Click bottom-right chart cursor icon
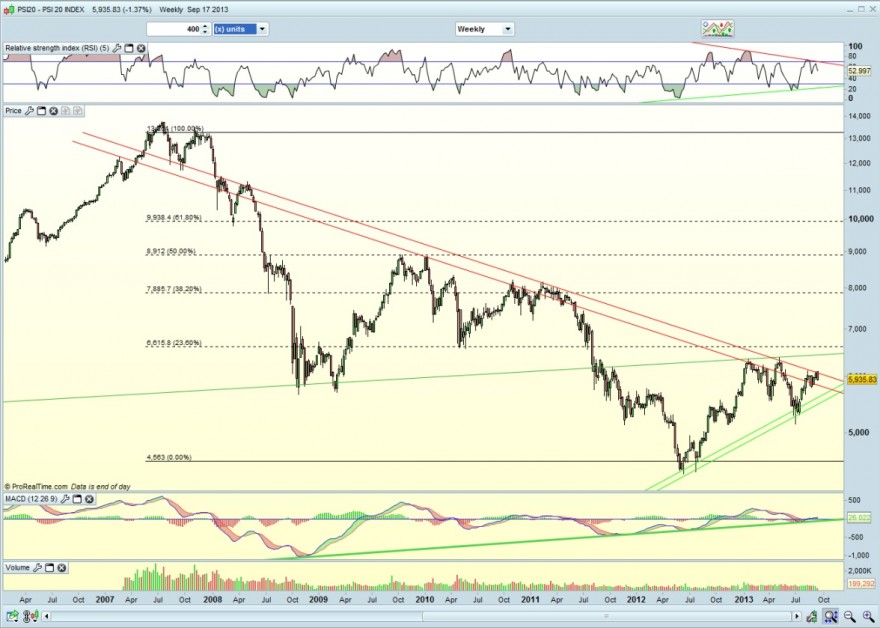Viewport: 880px width, 628px height. click(x=812, y=616)
